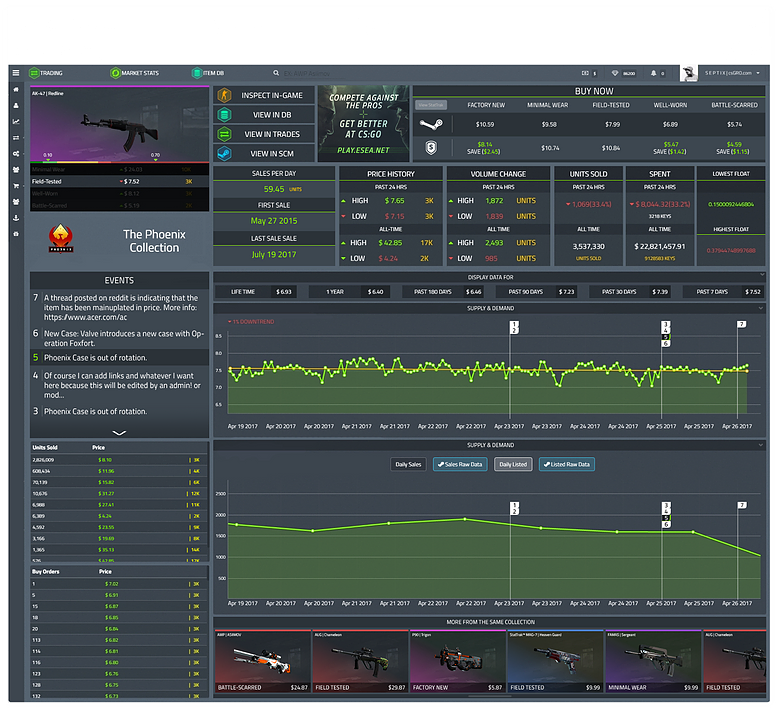Click the Inspect In-Game button

(x=264, y=95)
